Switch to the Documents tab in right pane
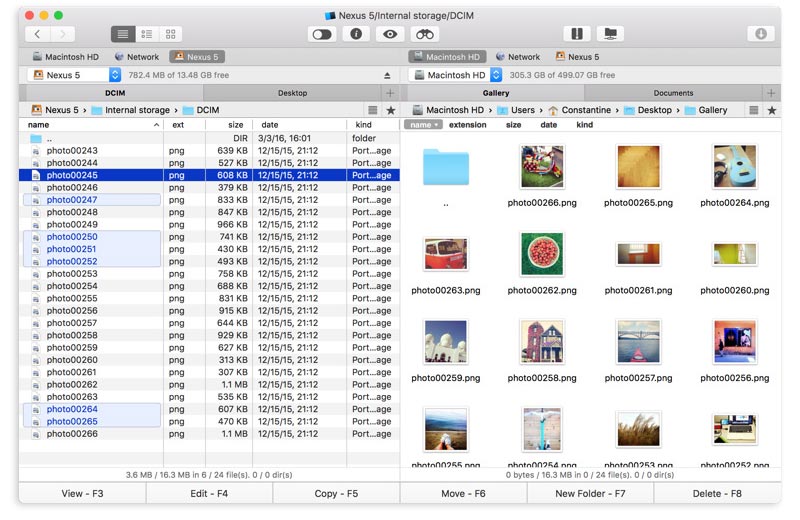The width and height of the screenshot is (800, 520). [x=673, y=93]
